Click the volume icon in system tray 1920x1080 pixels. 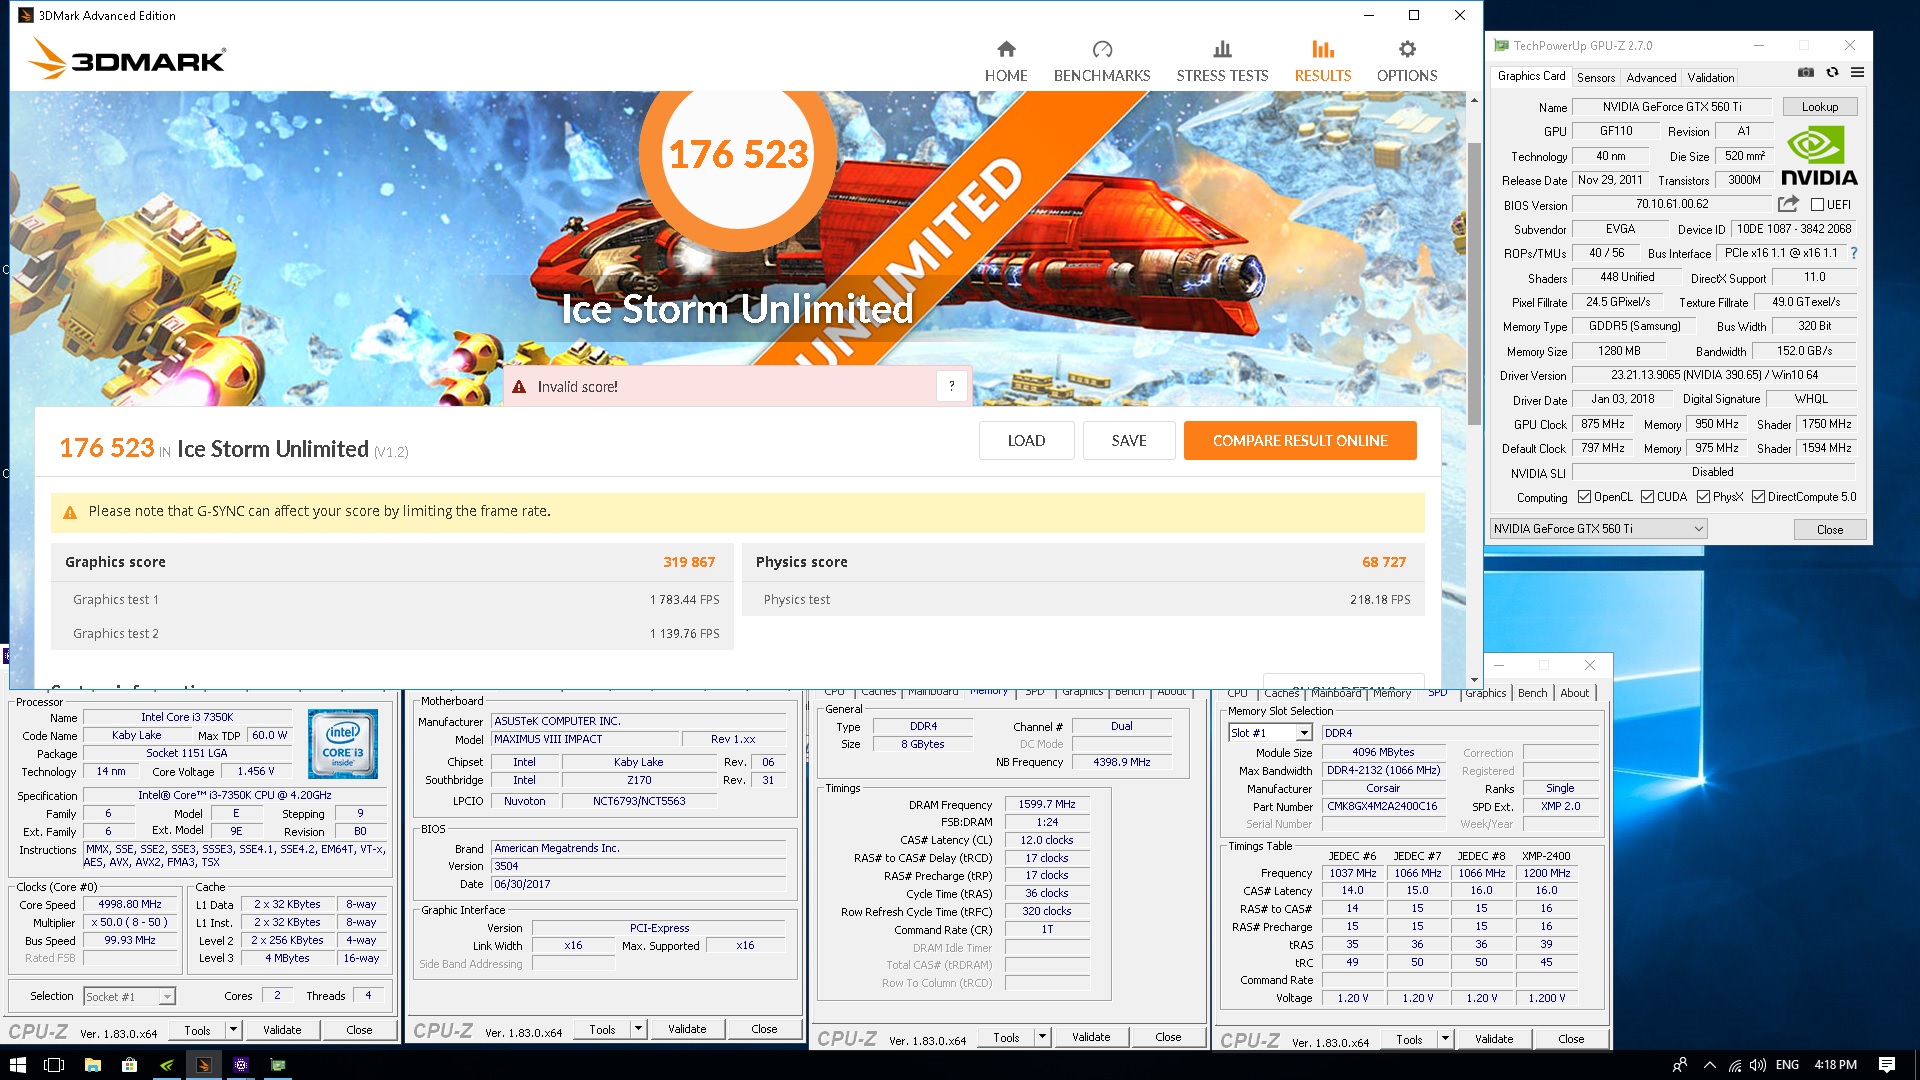coord(1758,1065)
